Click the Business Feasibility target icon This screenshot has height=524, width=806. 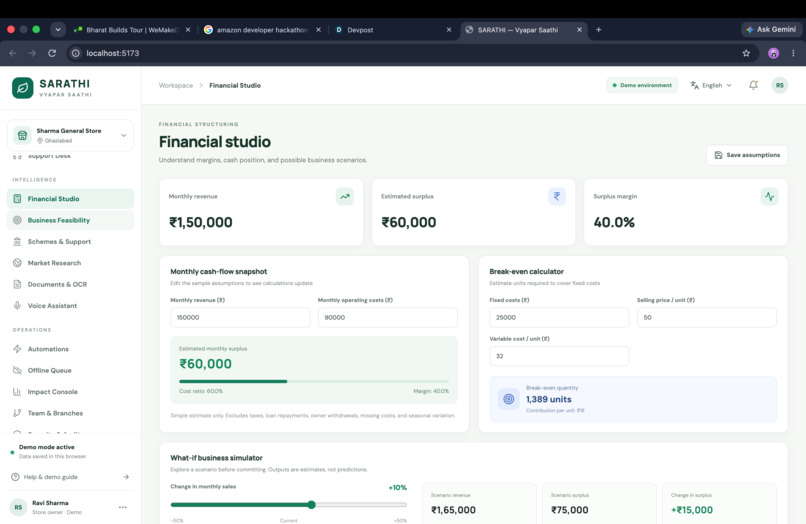17,220
